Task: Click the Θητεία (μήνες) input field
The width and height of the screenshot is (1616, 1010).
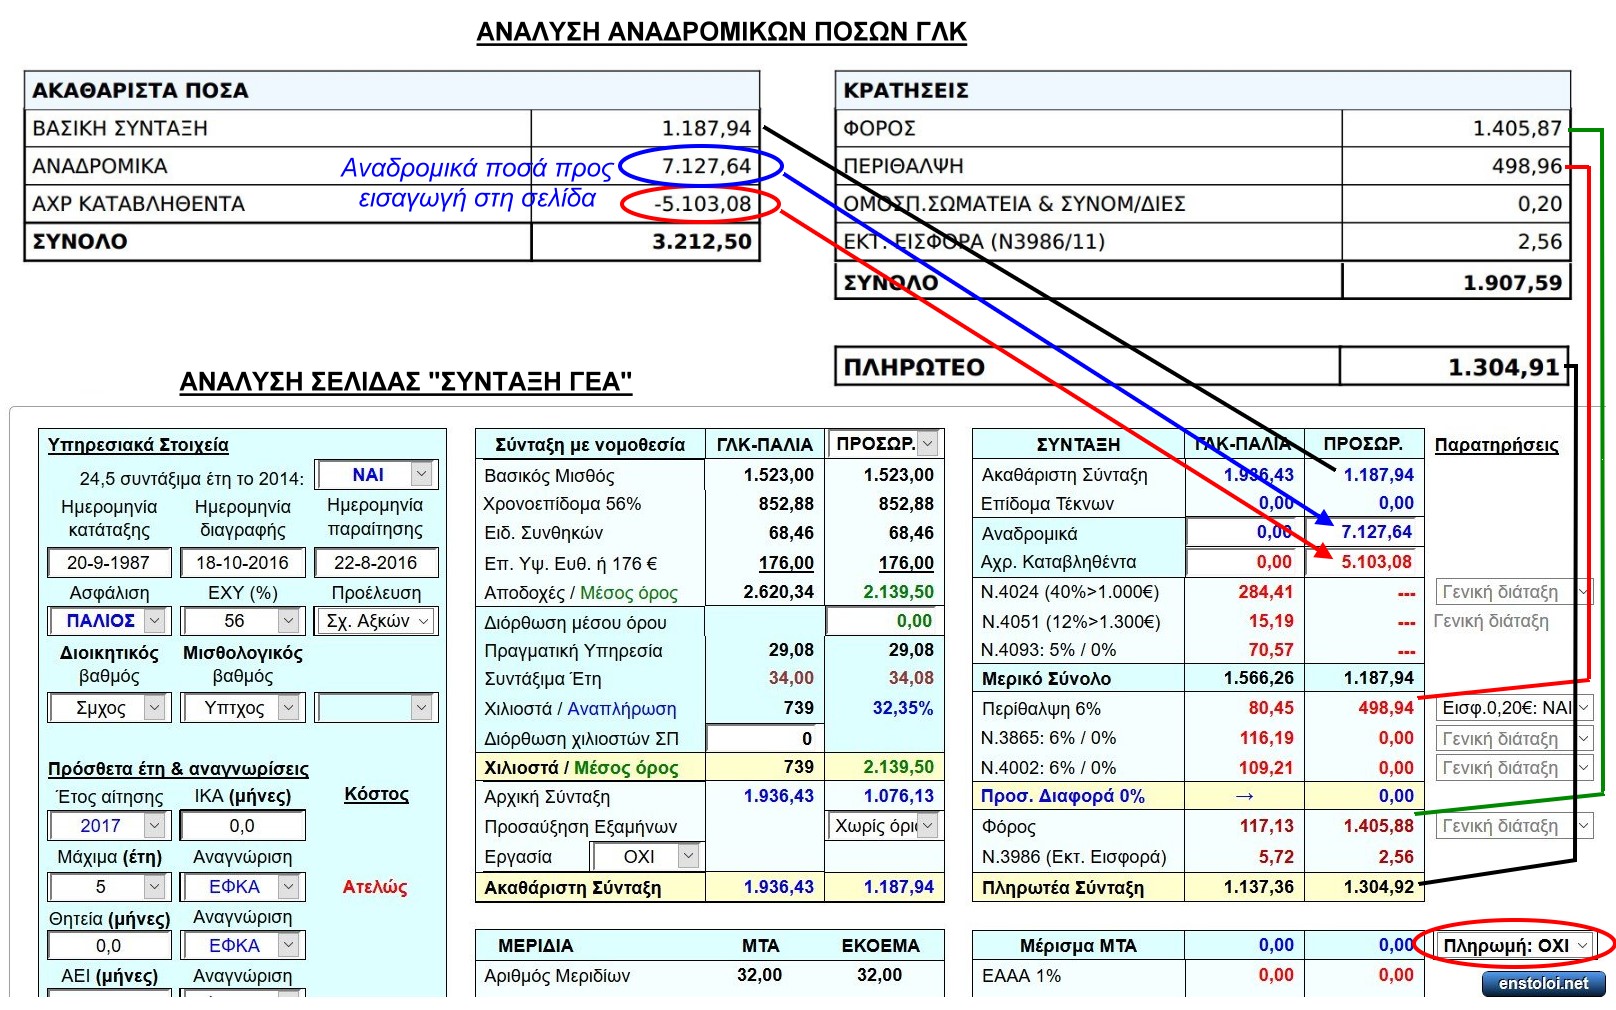Action: (x=108, y=946)
